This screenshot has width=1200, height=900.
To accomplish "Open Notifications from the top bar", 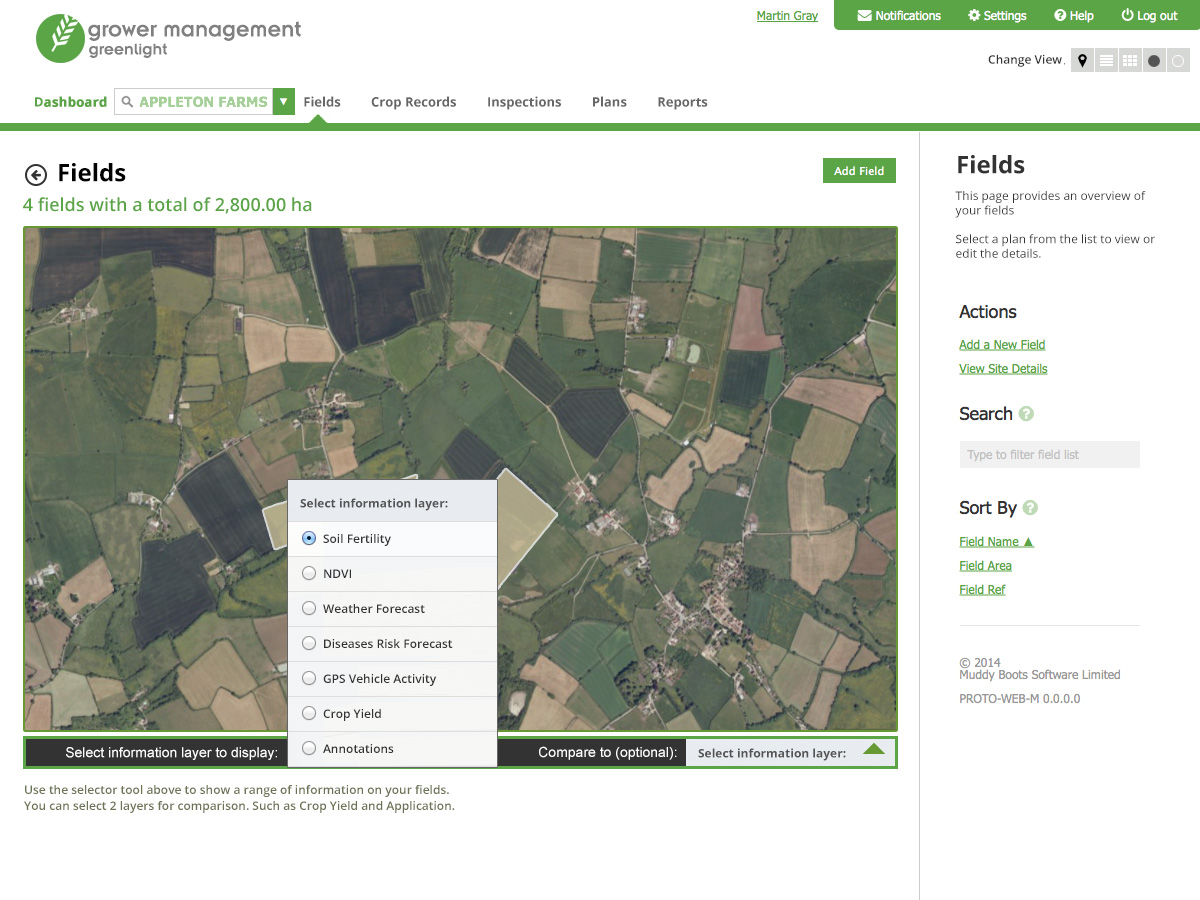I will (898, 15).
